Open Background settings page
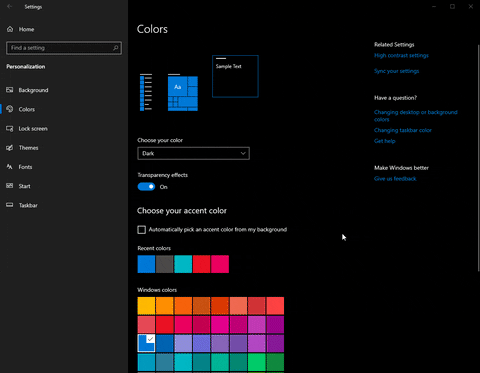Screen dimensions: 480x373 pyautogui.click(x=64, y=90)
